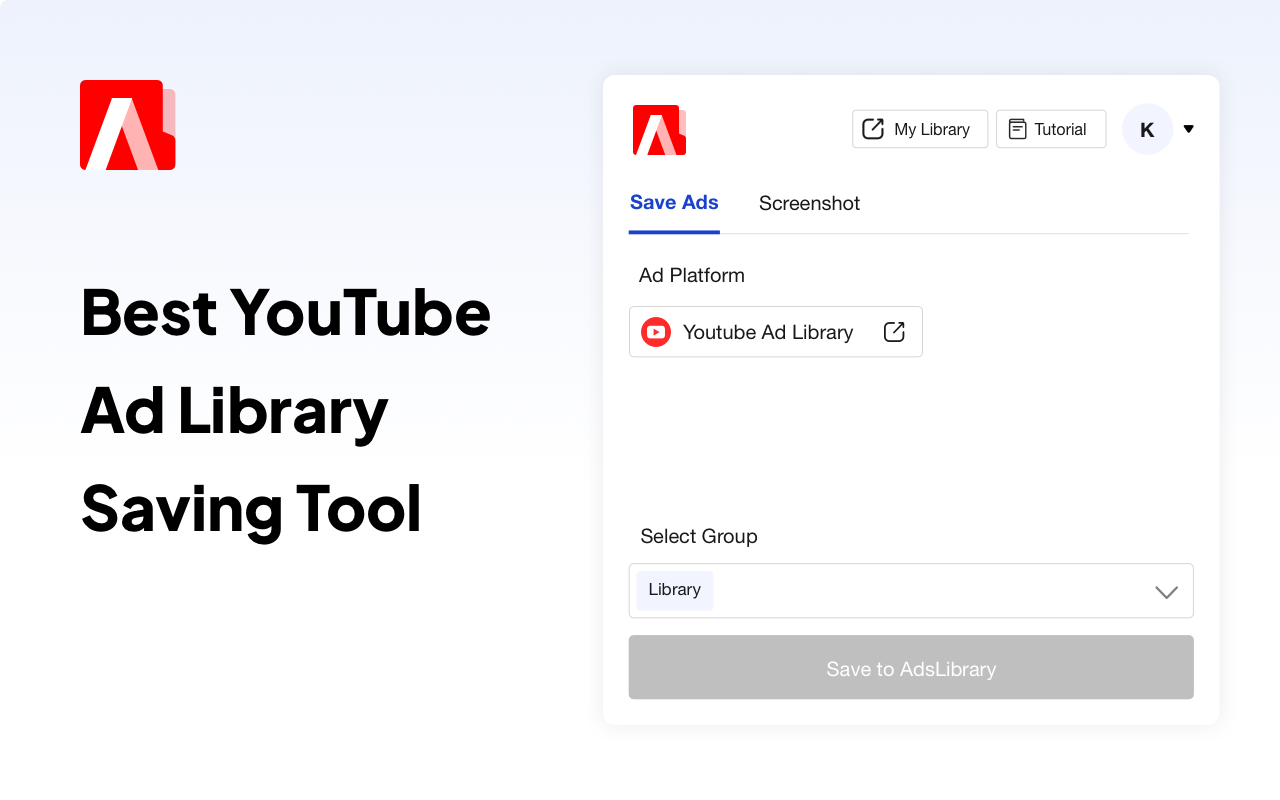
Task: Open My Library
Action: click(919, 128)
